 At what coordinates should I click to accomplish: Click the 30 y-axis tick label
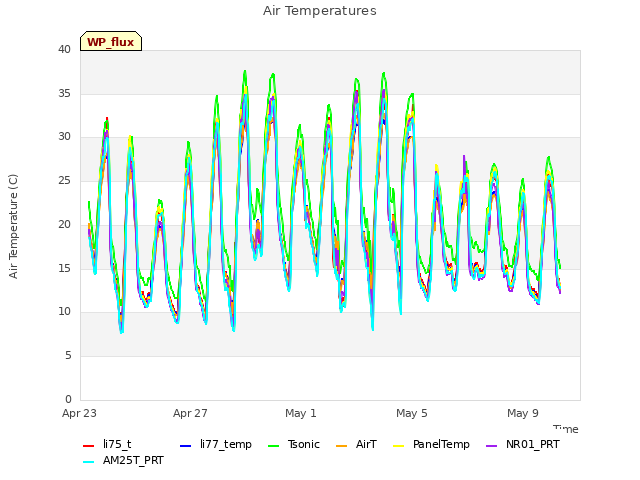[x=64, y=137]
